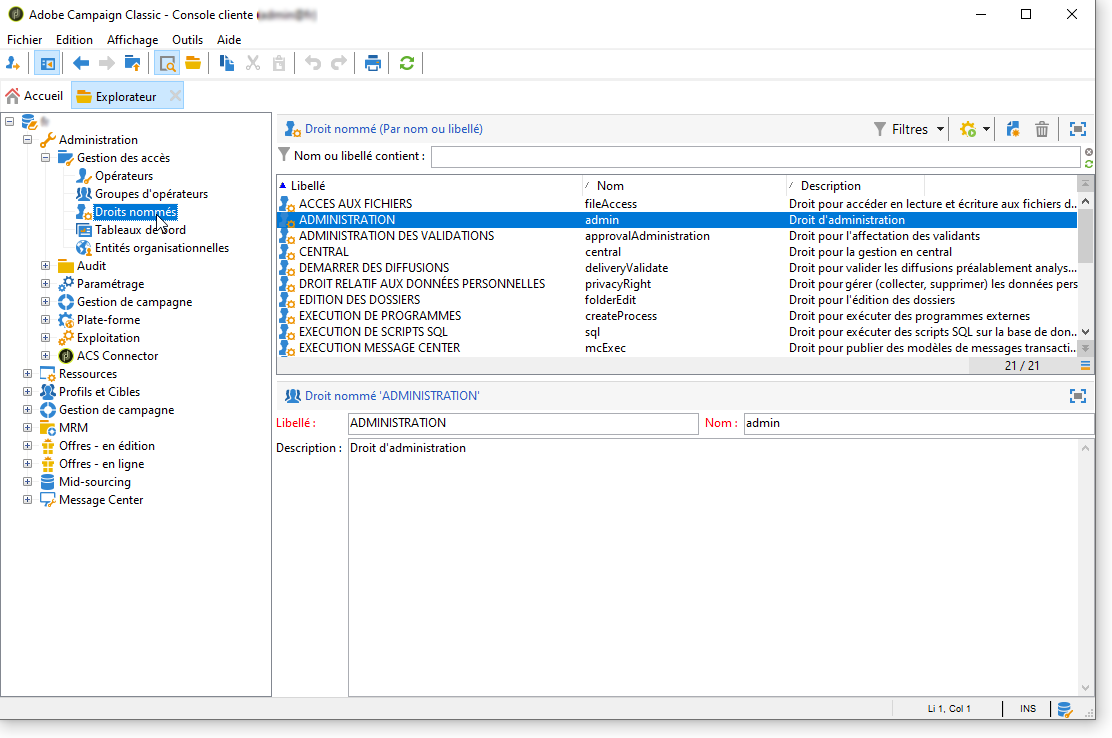
Task: Click the new named right icon
Action: 1012,129
